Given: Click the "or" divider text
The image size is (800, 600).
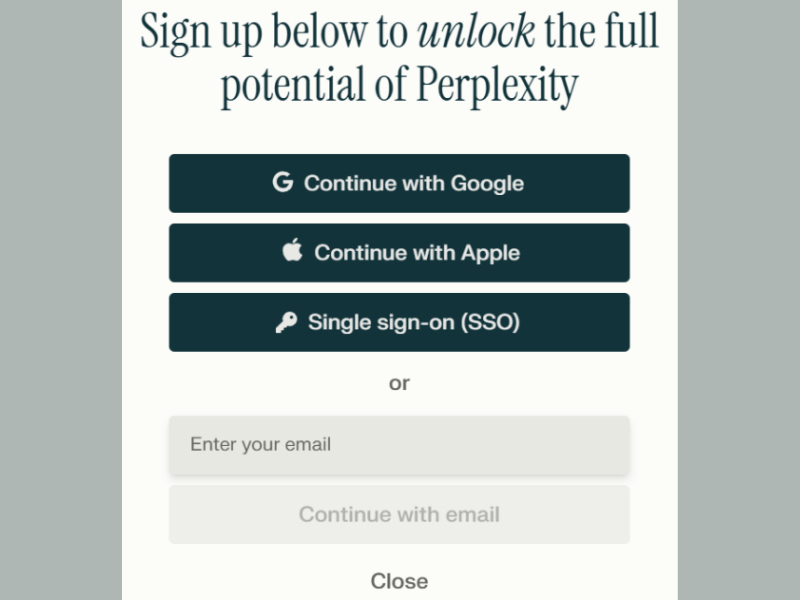Looking at the screenshot, I should [x=399, y=384].
